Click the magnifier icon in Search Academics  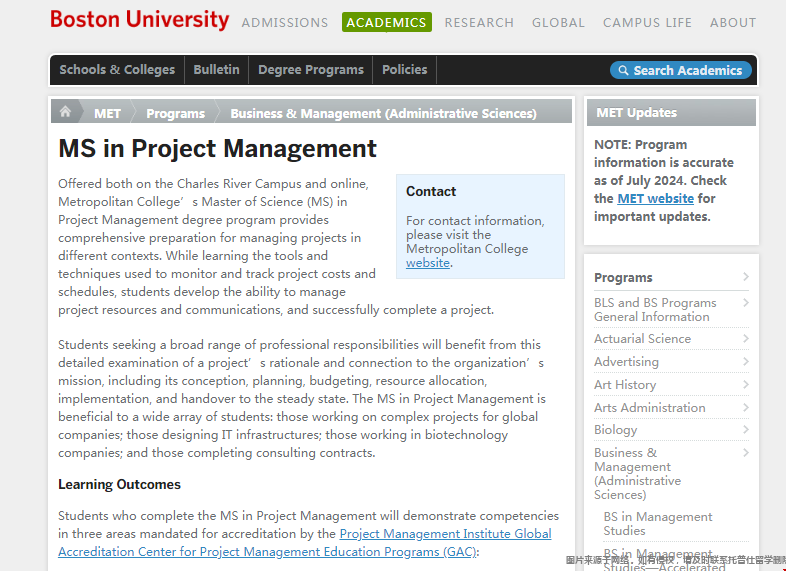click(x=623, y=70)
